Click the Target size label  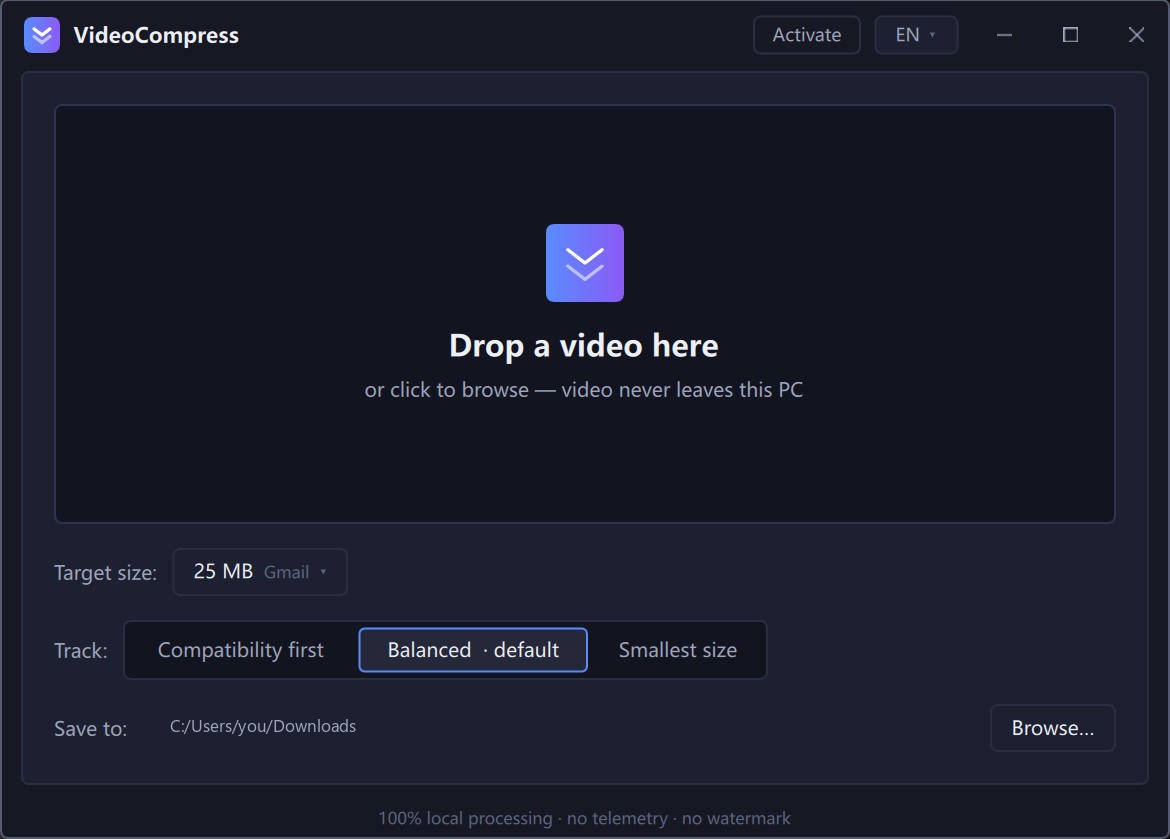pyautogui.click(x=105, y=573)
